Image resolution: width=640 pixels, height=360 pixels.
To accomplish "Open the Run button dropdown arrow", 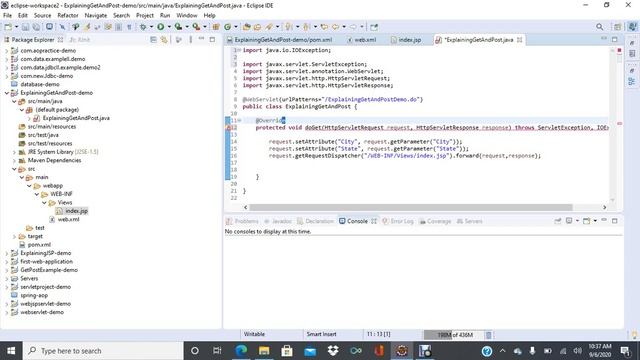I will (169, 27).
